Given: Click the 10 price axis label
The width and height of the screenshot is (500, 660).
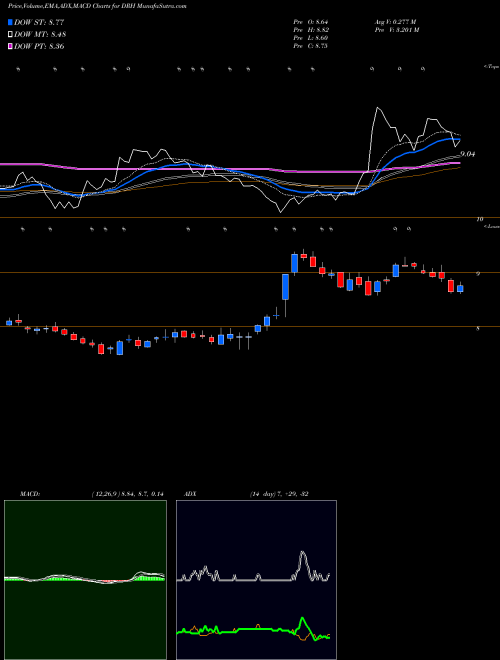Looking at the screenshot, I should click(479, 219).
